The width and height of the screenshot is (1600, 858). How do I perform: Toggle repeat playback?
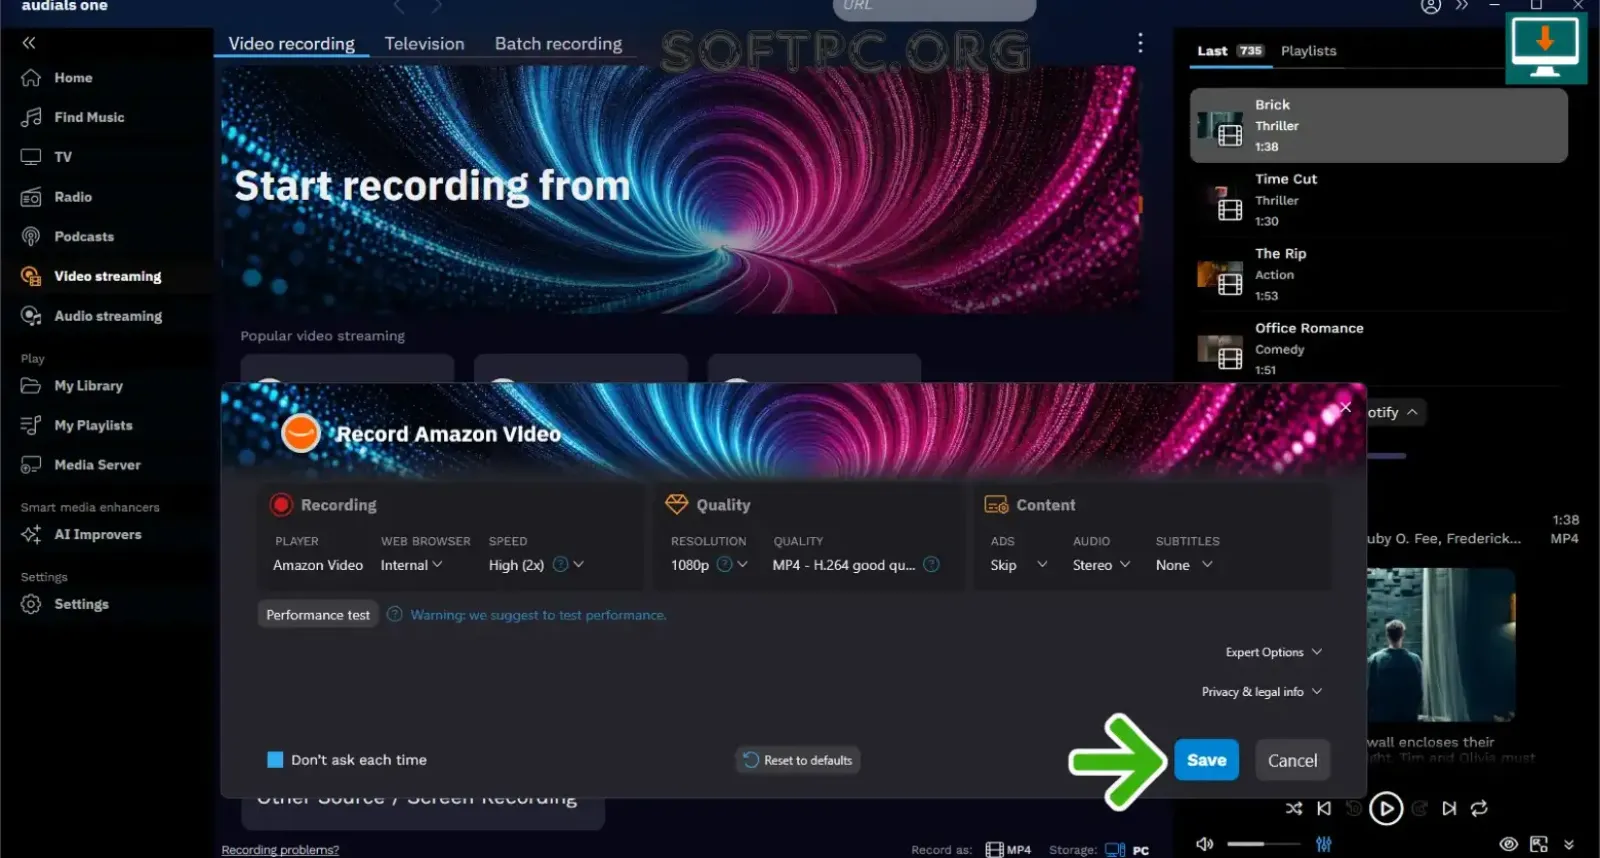1480,808
